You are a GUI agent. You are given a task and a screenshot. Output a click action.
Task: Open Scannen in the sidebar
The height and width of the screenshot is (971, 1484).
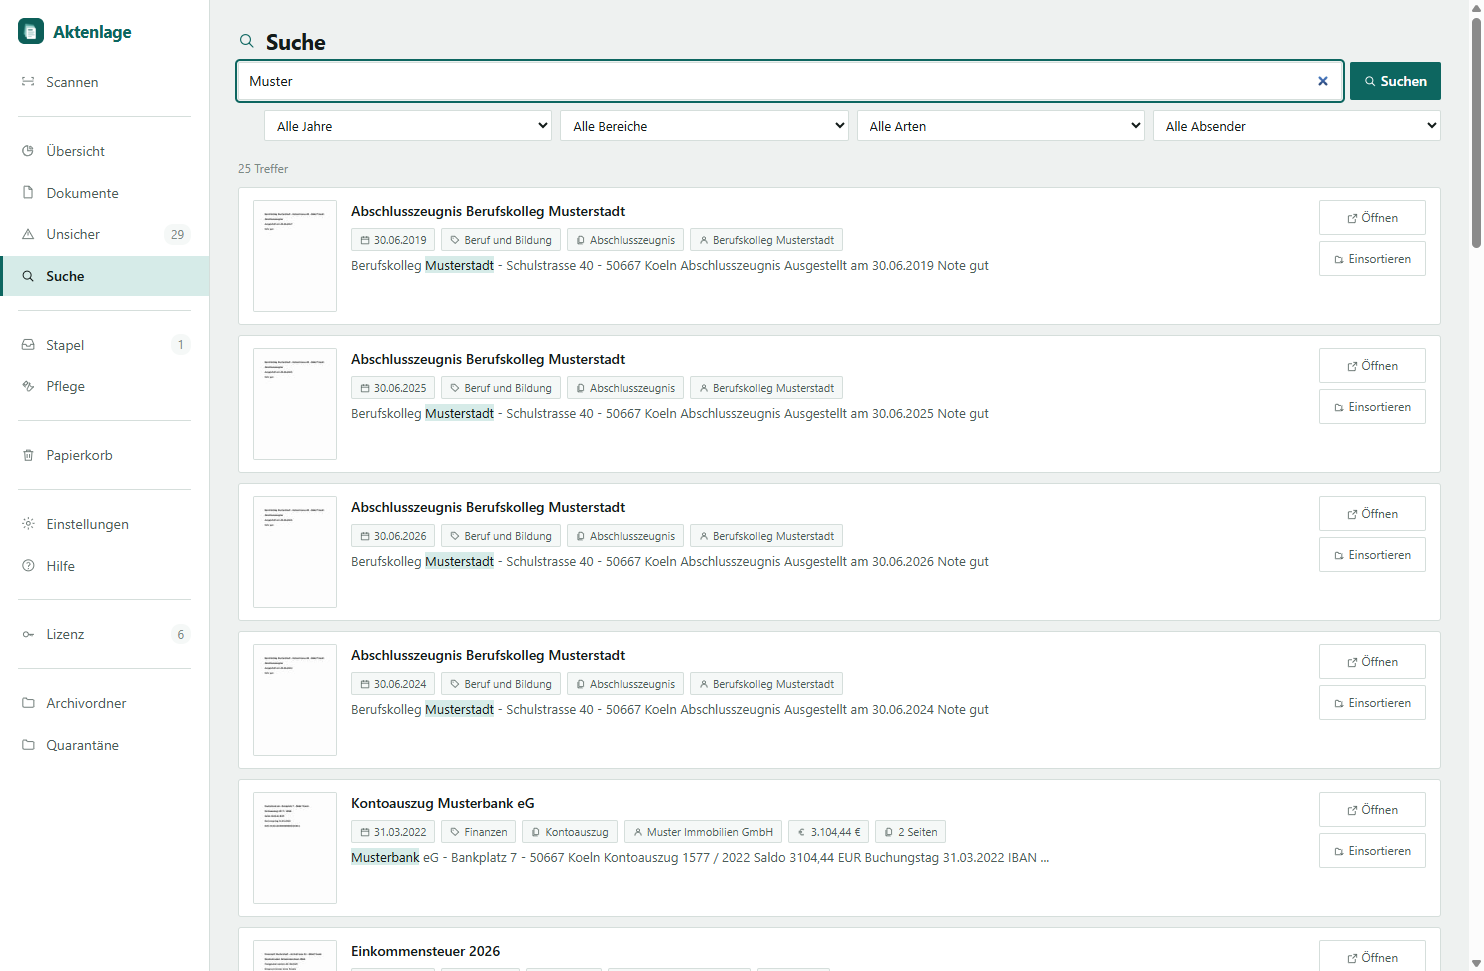click(104, 82)
